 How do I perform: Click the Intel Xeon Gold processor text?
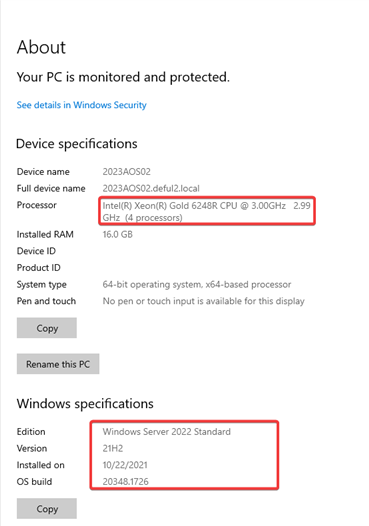[206, 211]
